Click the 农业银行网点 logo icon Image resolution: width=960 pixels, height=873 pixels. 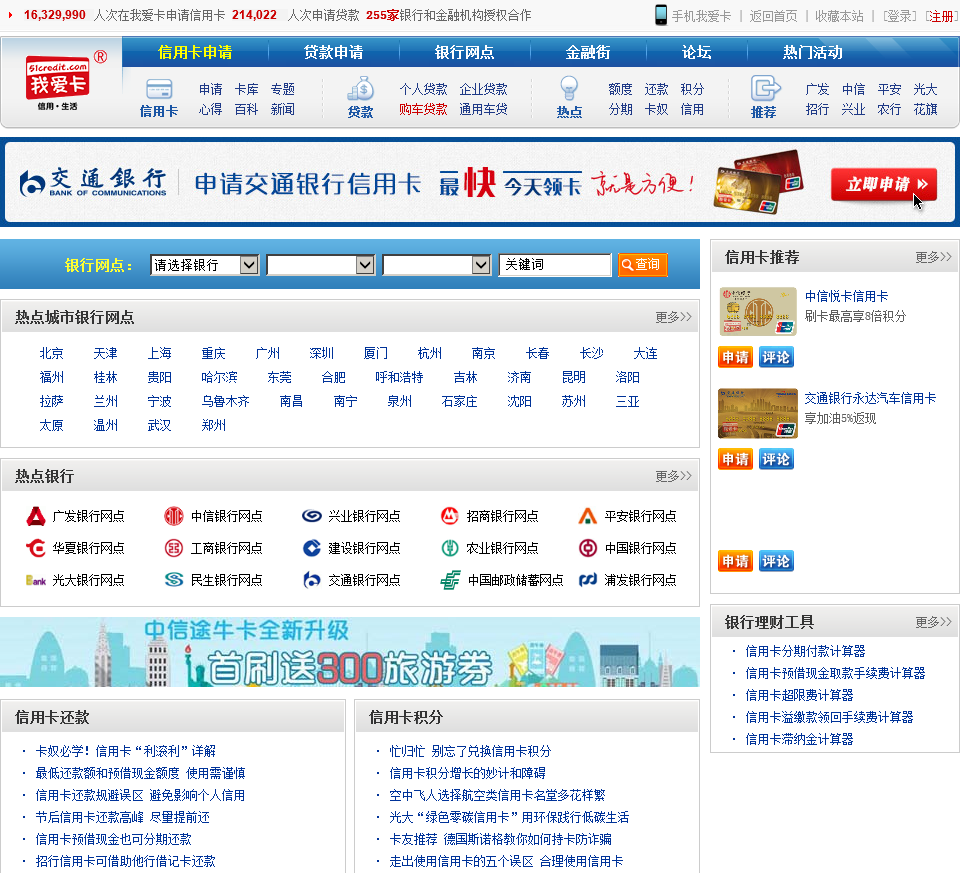coord(450,548)
